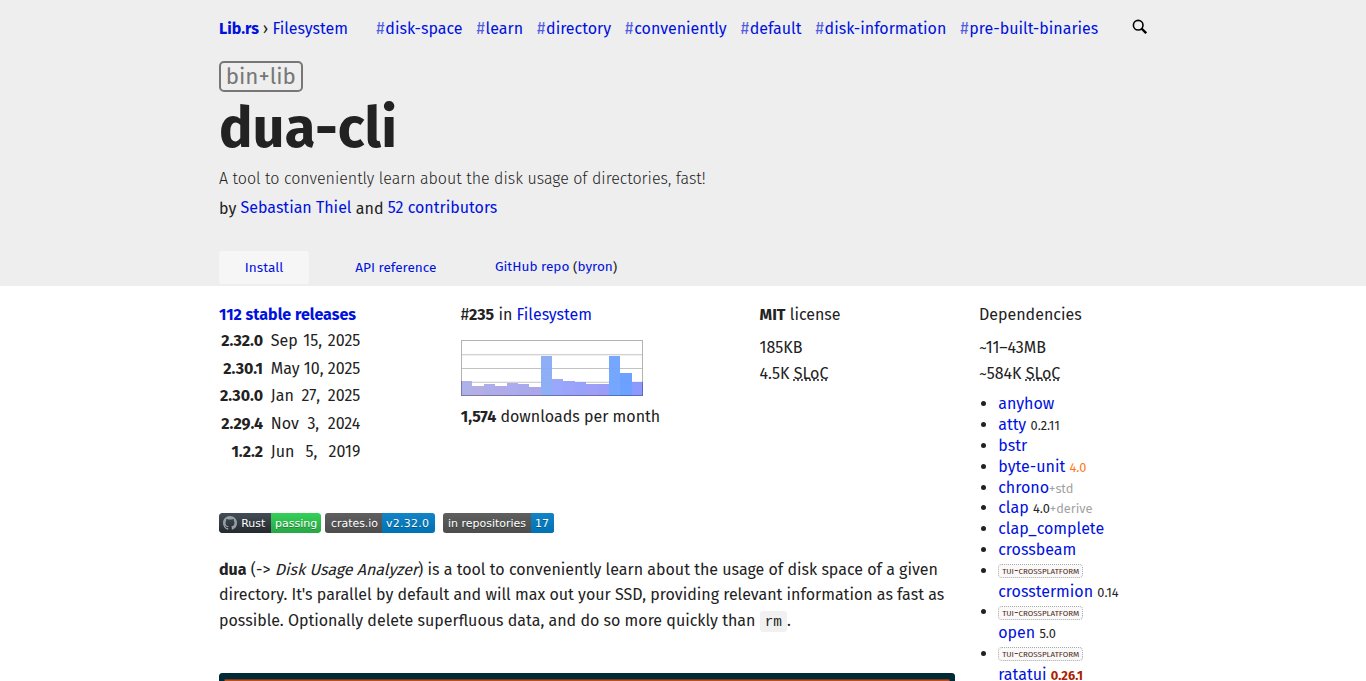This screenshot has width=1366, height=681.
Task: Open Filesystem link next to #235 ranking
Action: [554, 314]
